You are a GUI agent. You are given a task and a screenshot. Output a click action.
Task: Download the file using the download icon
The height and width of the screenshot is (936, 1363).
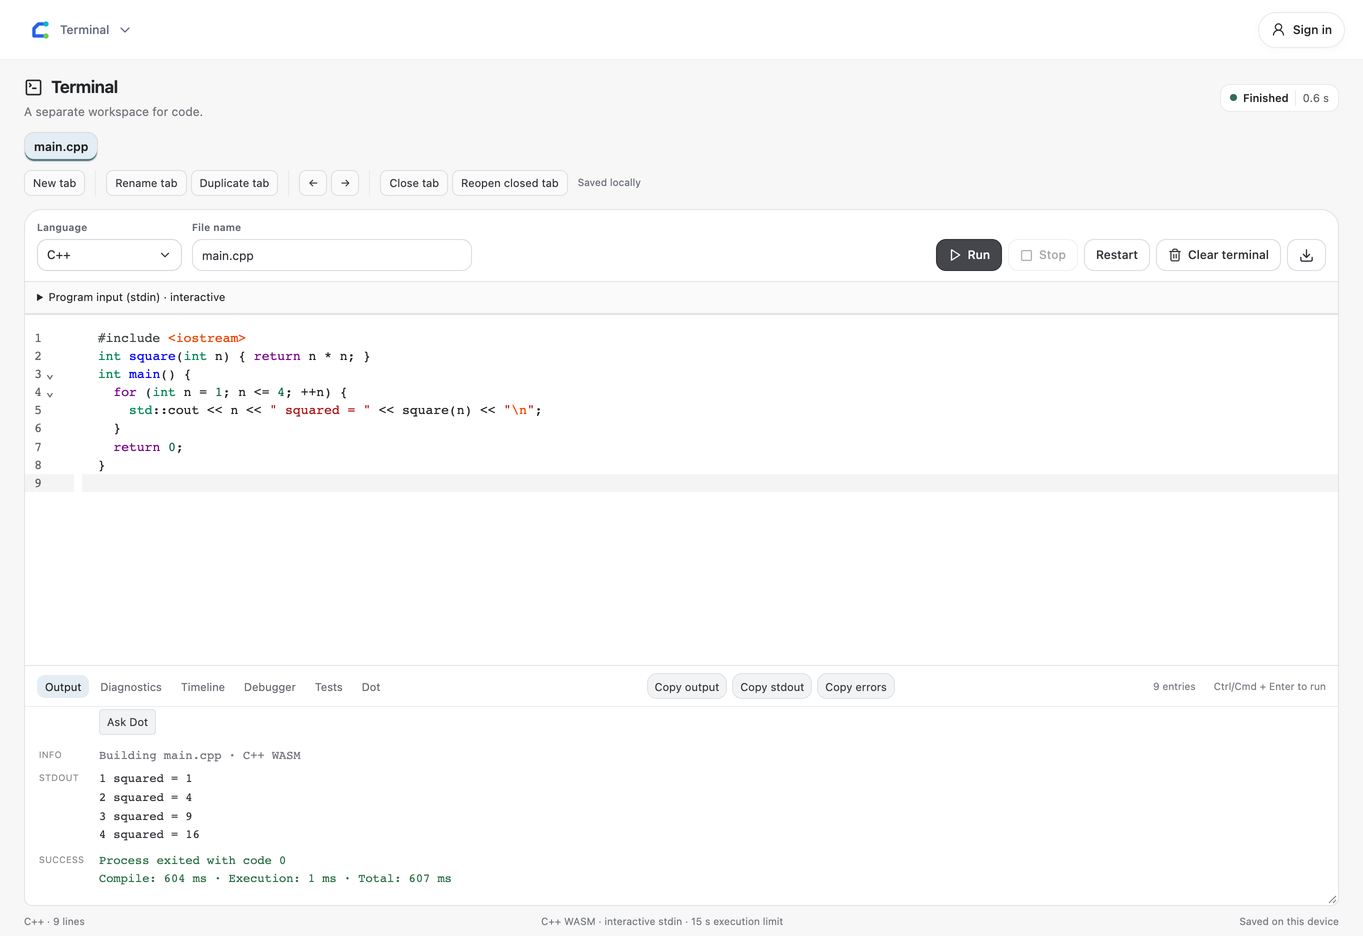click(1306, 255)
